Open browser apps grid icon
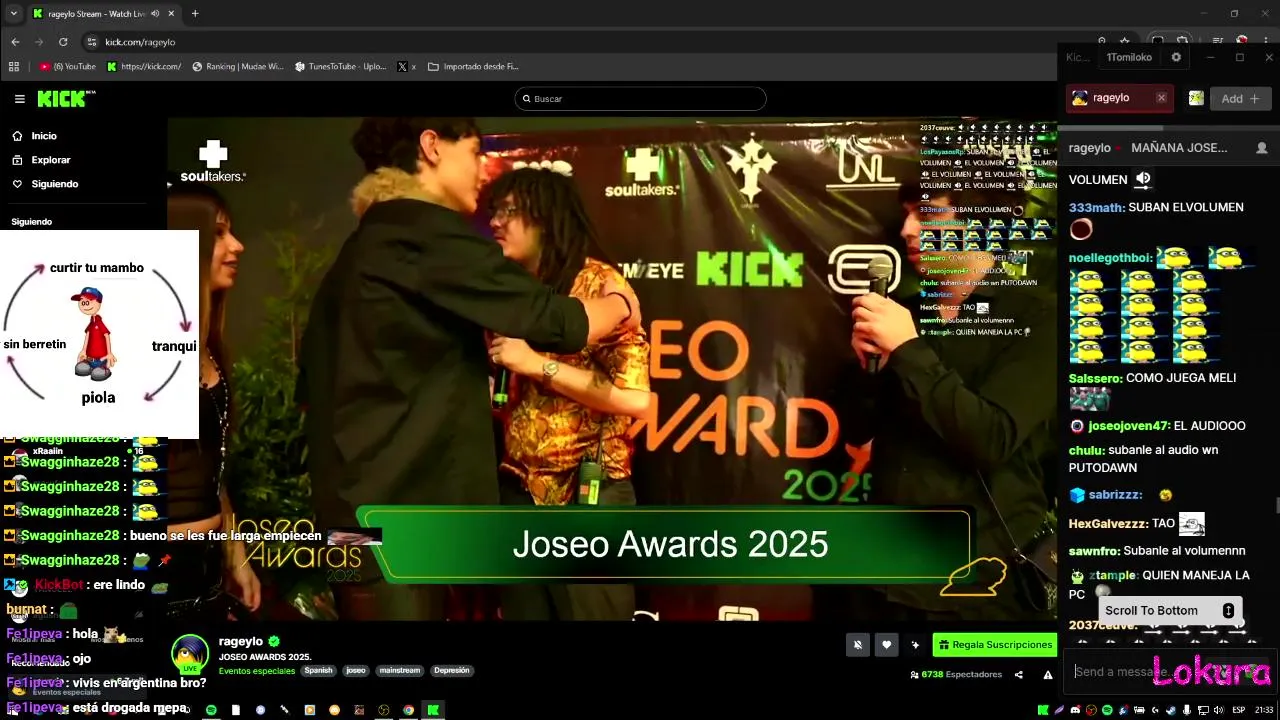 click(x=14, y=67)
